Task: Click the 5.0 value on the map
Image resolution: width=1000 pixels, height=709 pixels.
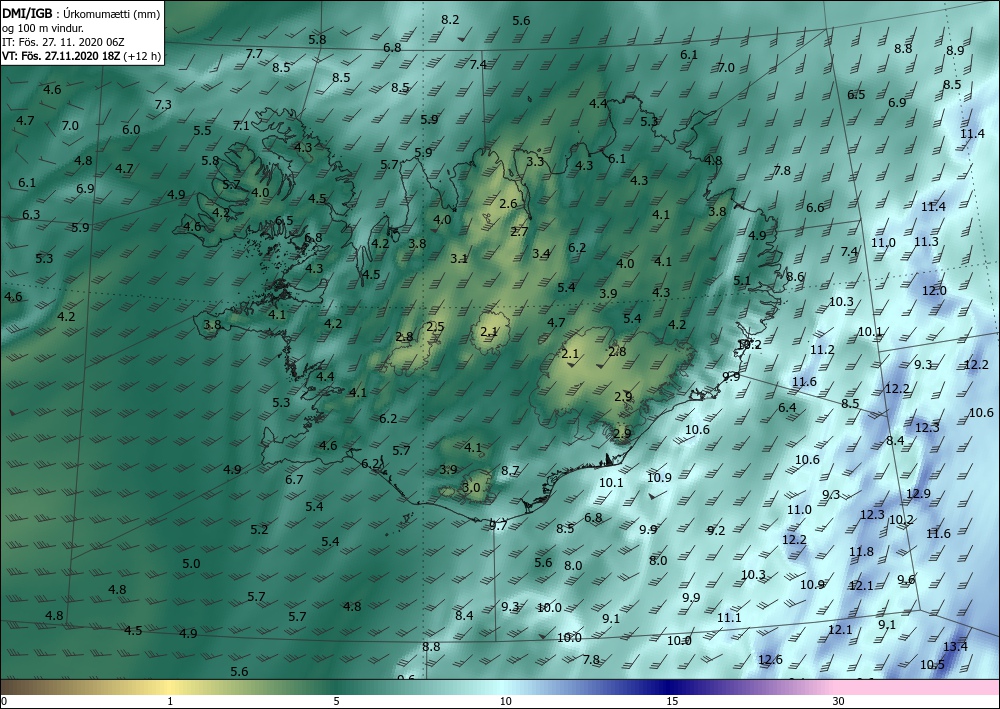Action: click(191, 564)
